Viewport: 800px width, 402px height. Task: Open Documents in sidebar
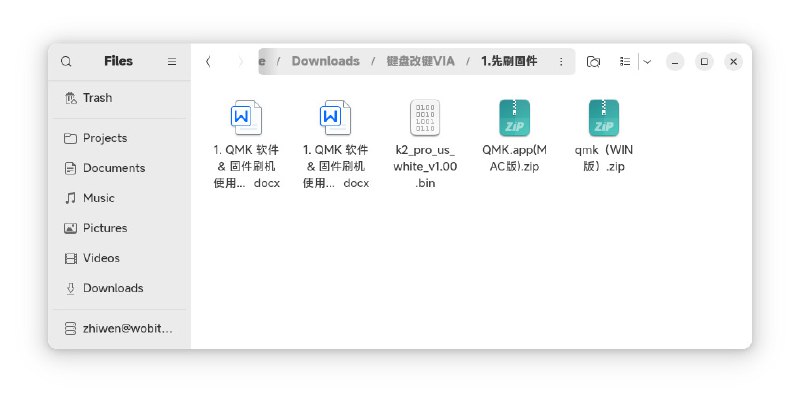point(119,168)
